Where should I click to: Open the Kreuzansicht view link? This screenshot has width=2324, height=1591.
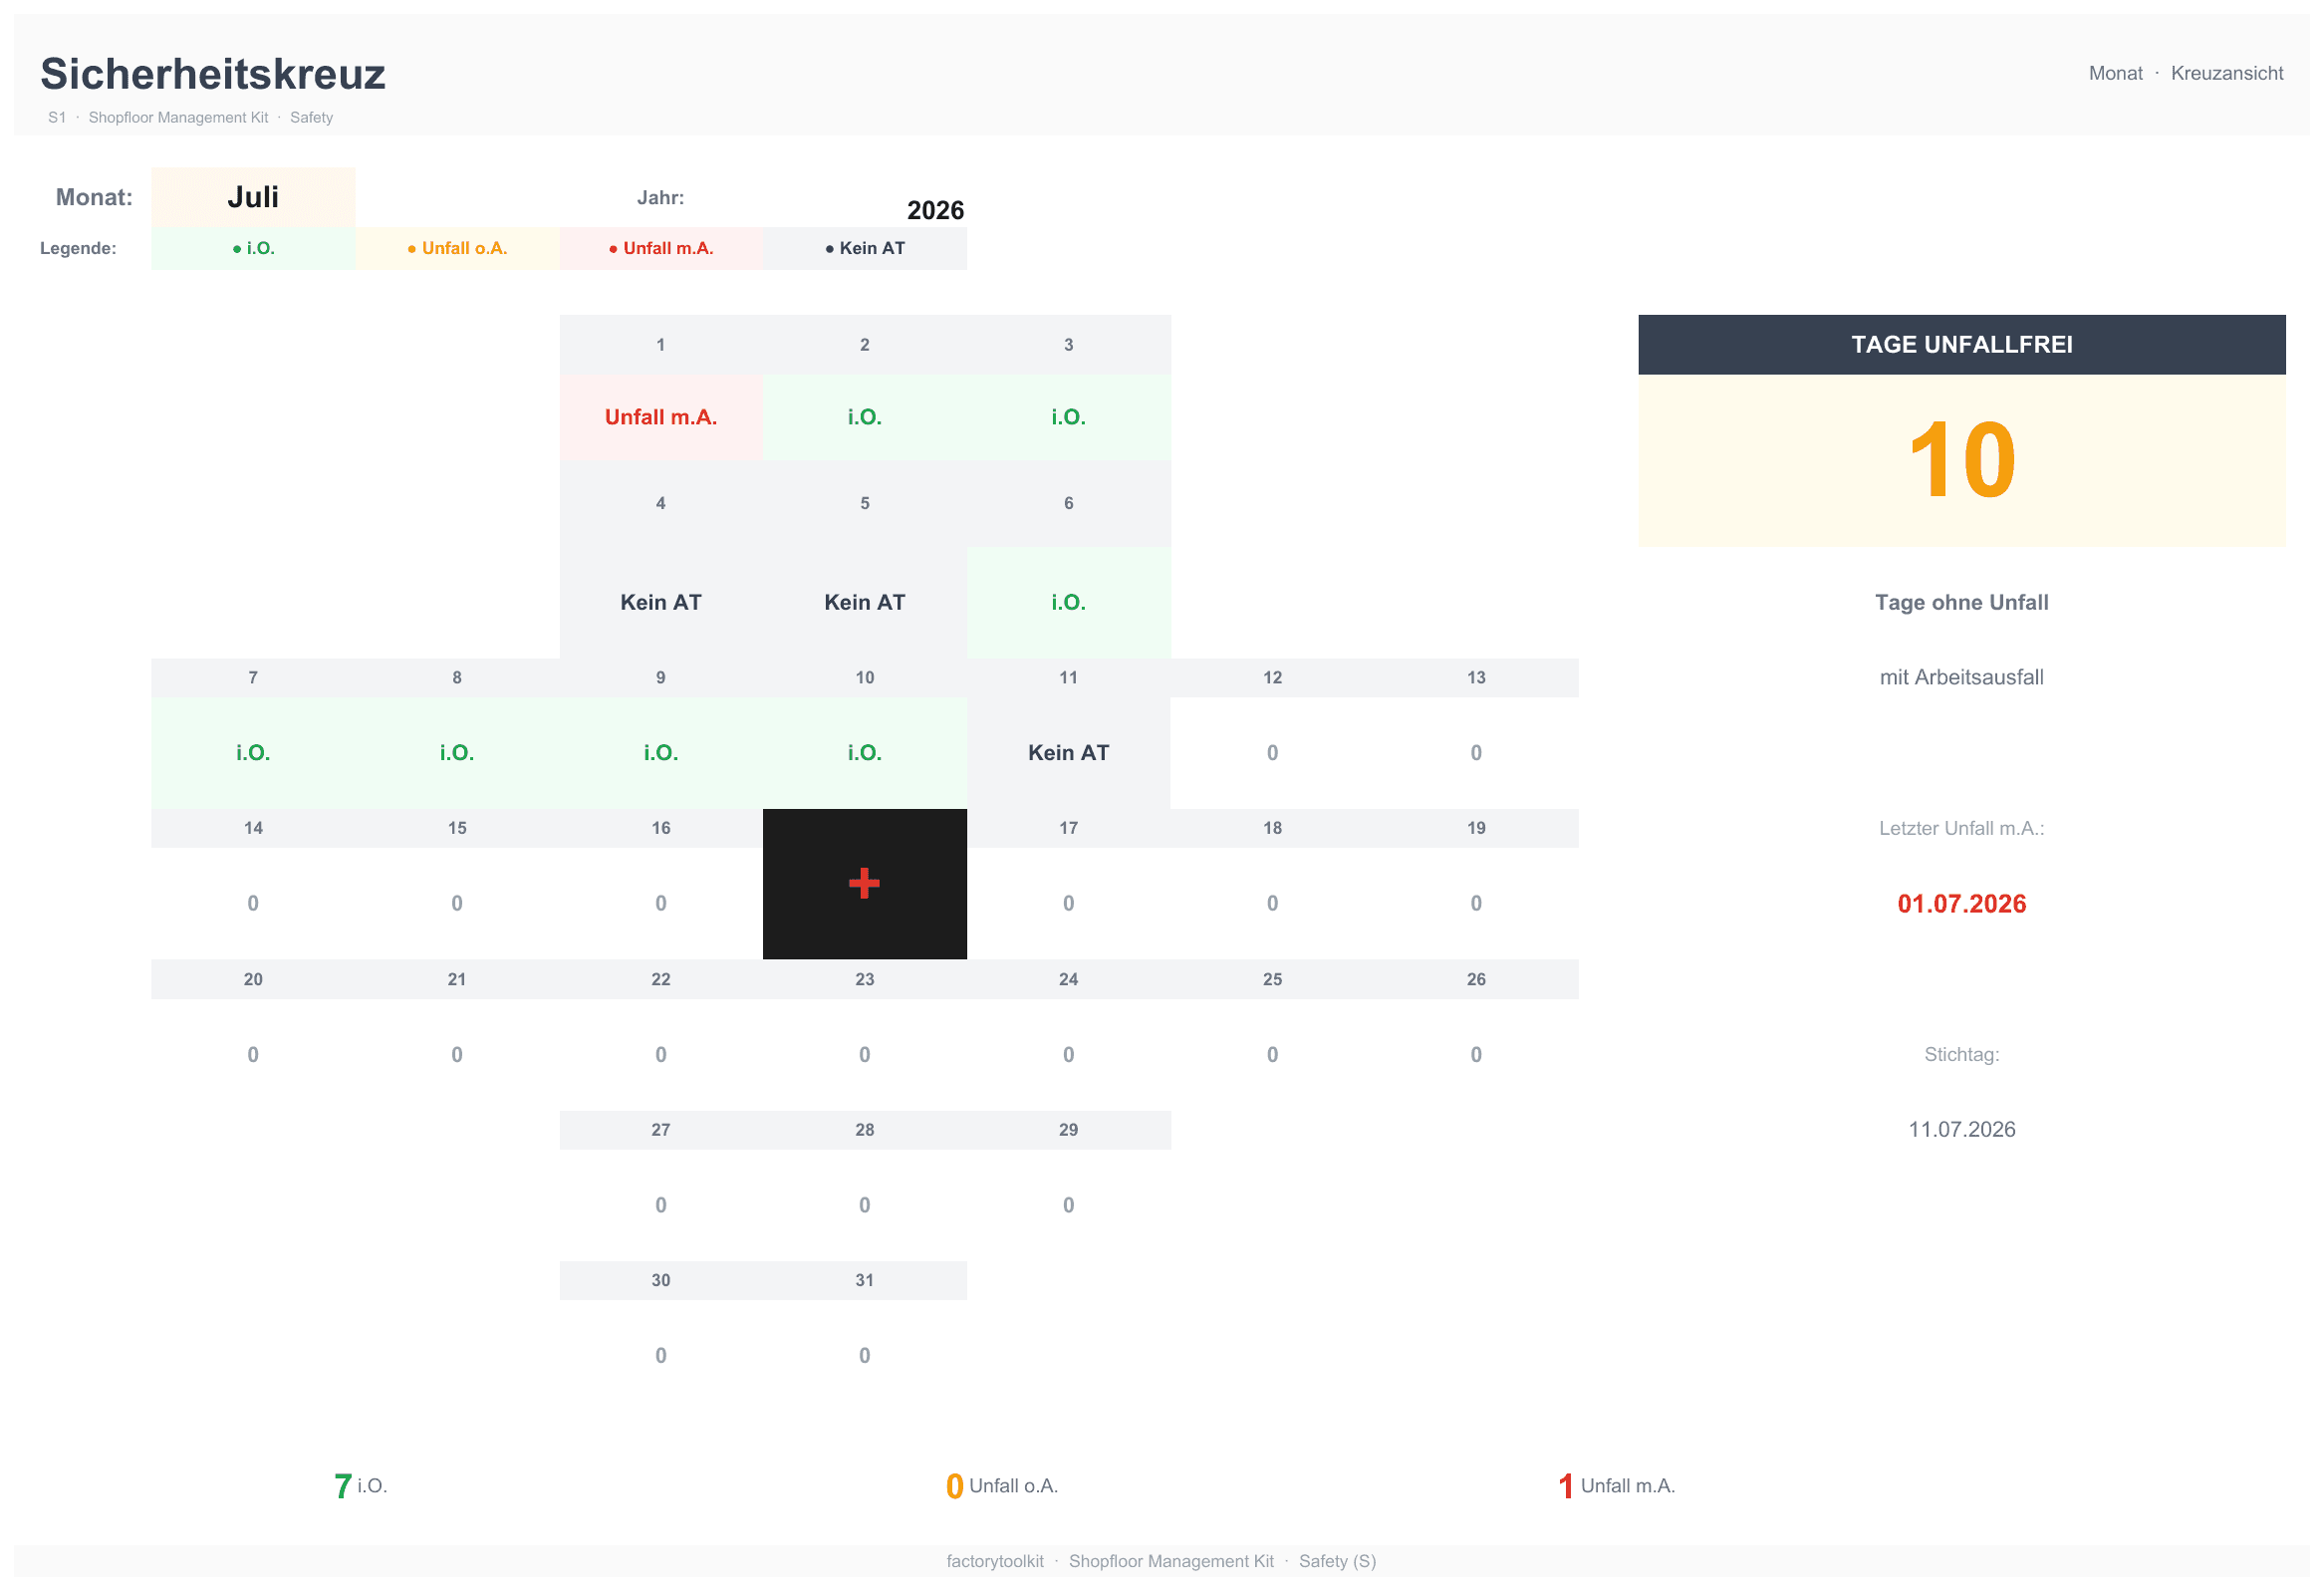[x=2226, y=73]
